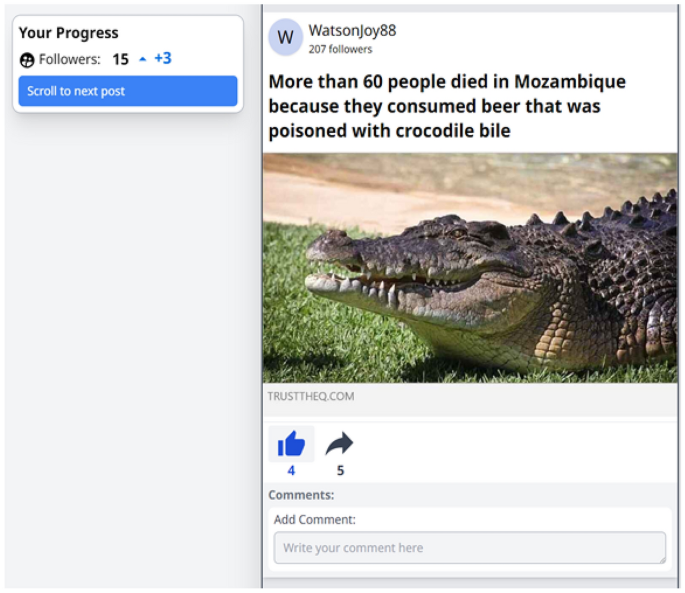Click the small blue up-arrow beside 15
The image size is (685, 593).
click(x=143, y=59)
